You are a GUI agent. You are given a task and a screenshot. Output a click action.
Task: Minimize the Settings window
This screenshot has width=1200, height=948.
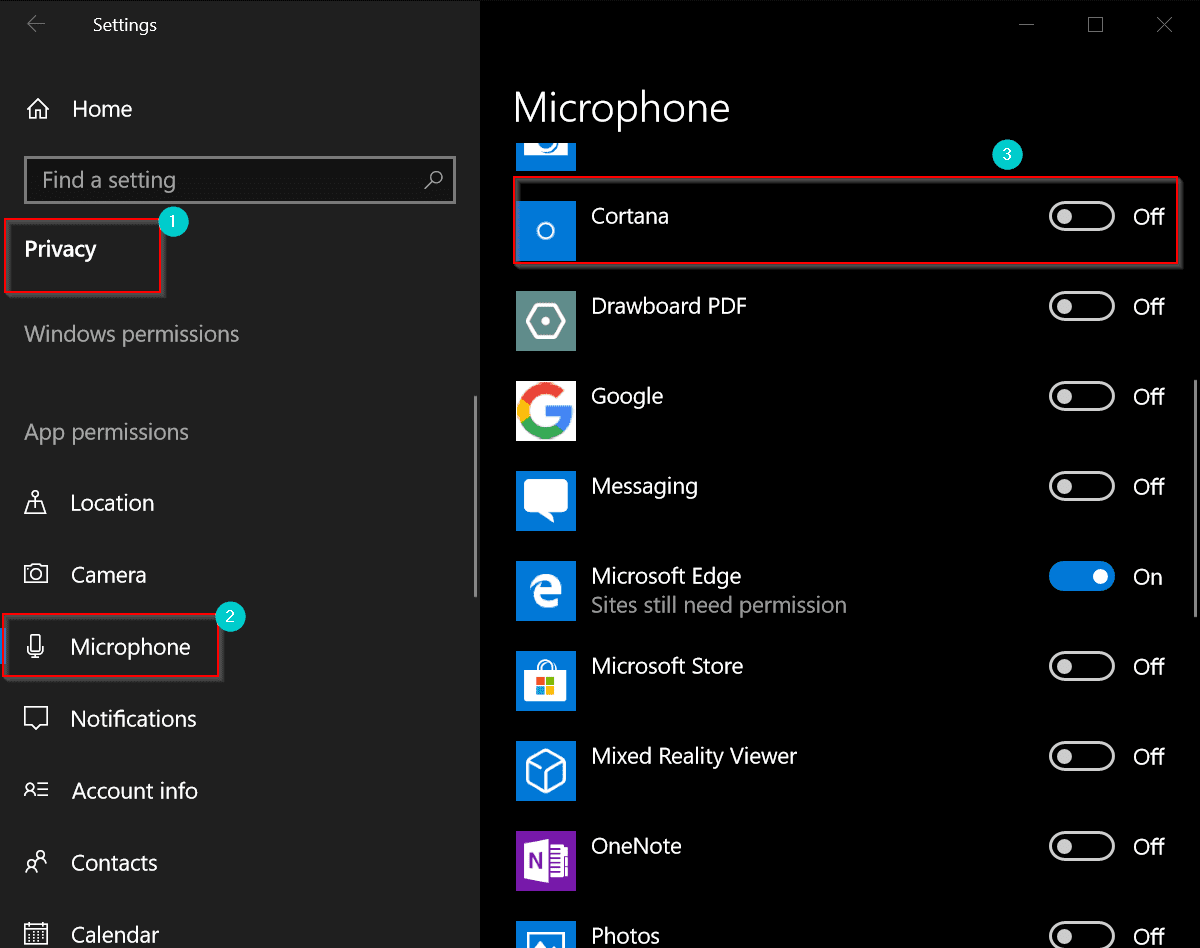tap(1025, 24)
